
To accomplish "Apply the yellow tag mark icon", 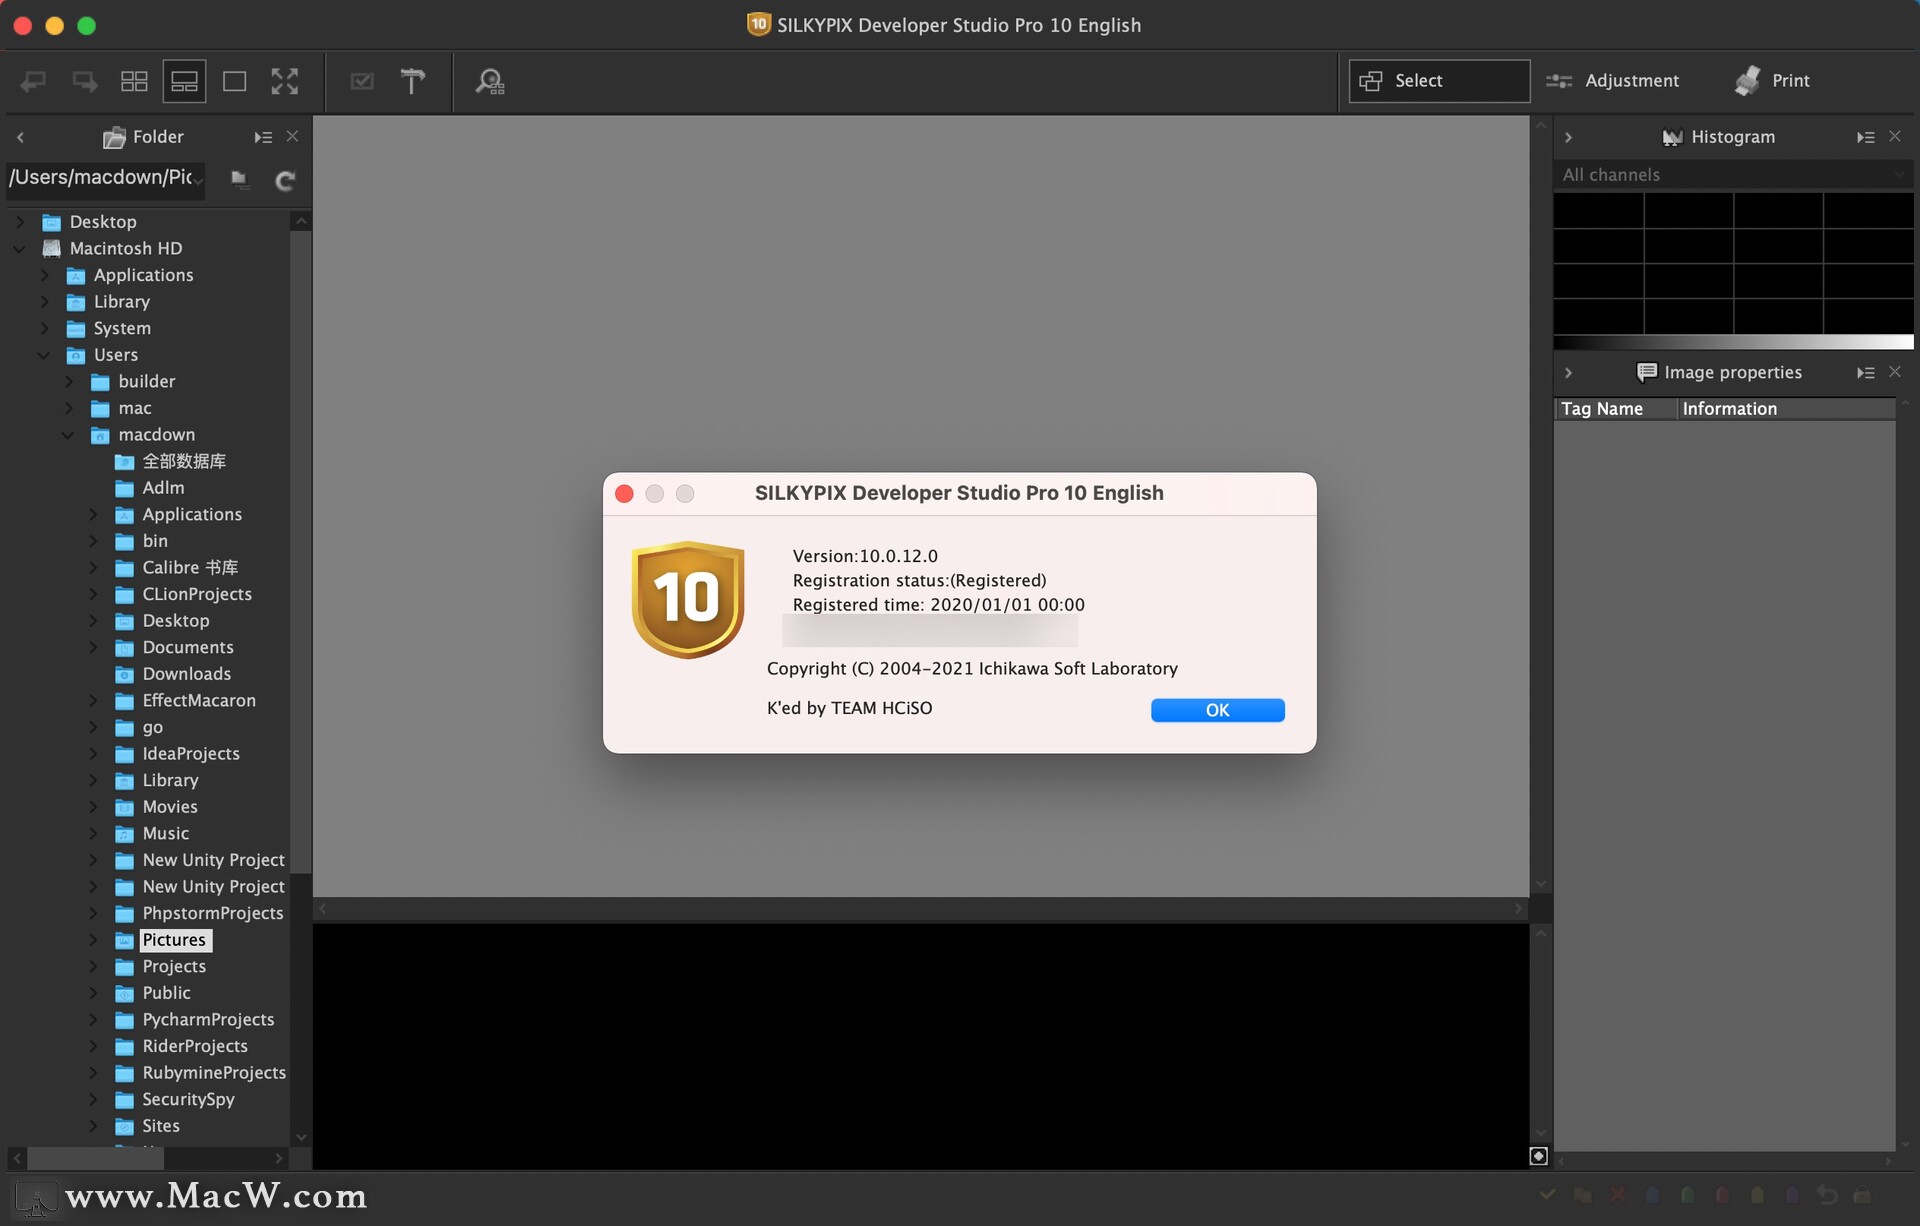I will 1757,1194.
